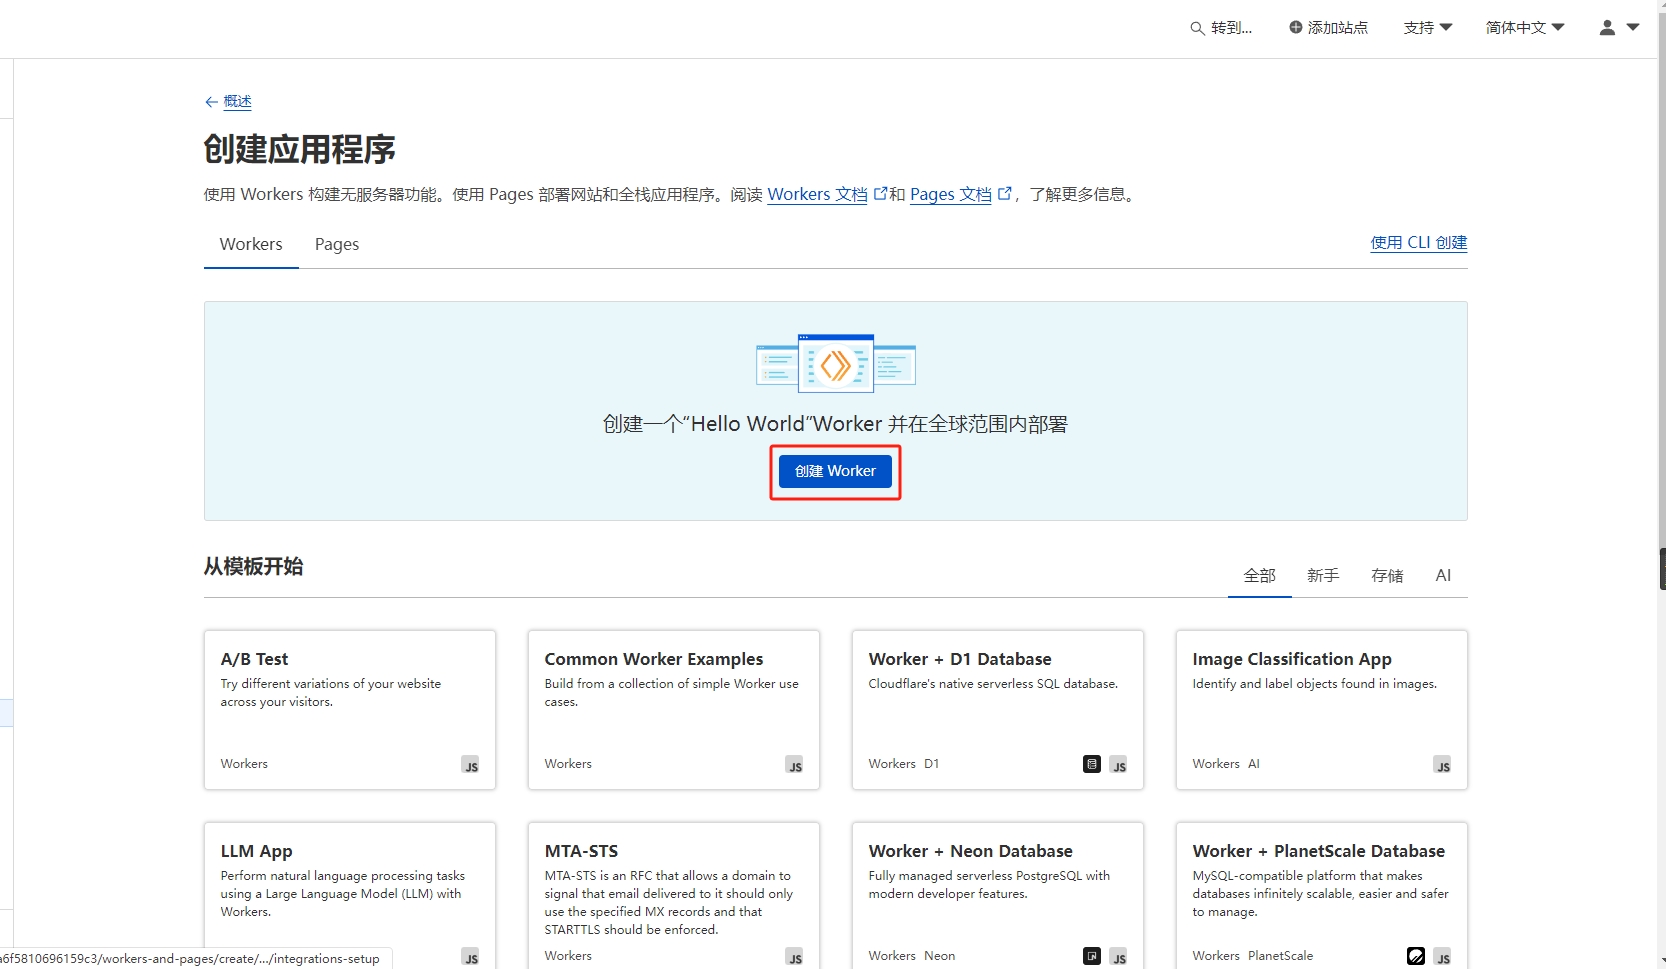The height and width of the screenshot is (969, 1666).
Task: Open the Common Worker Examples template card
Action: (674, 710)
